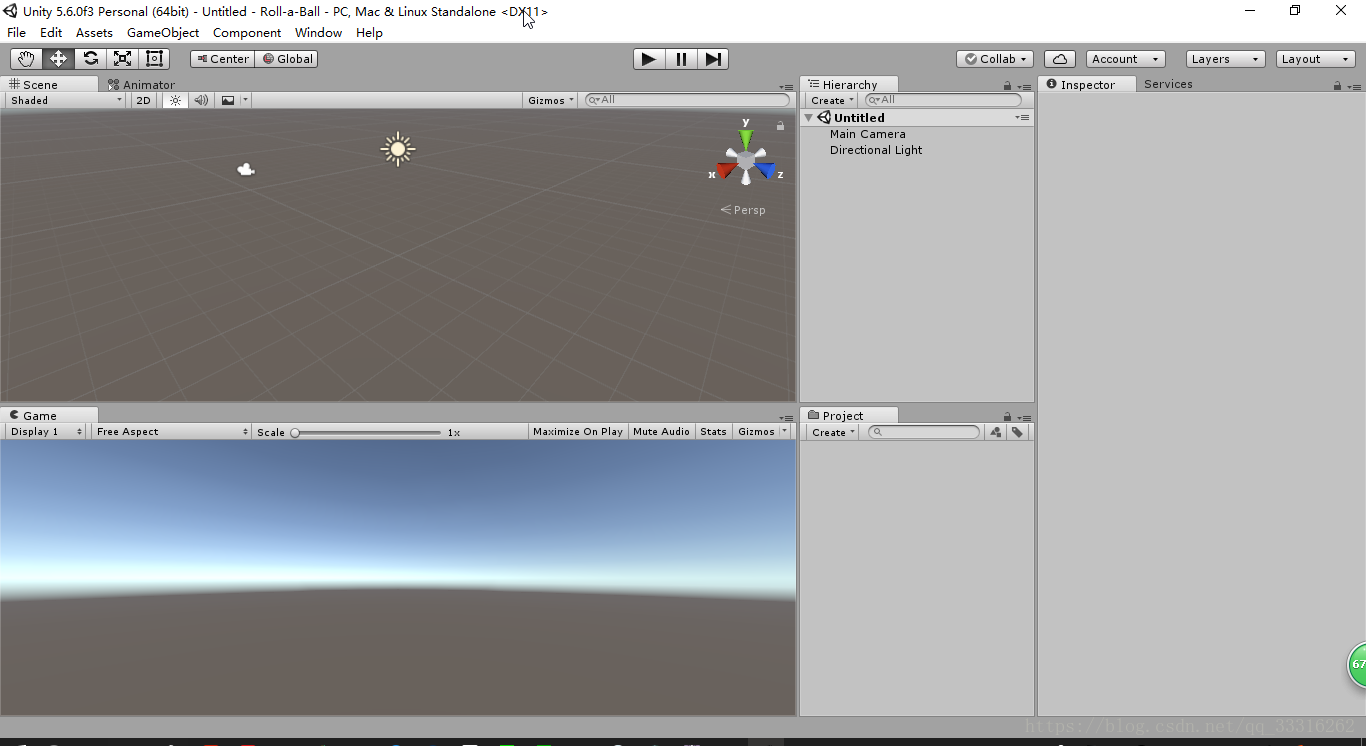Open the scene effects dropdown arrow
Viewport: 1366px width, 746px height.
245,100
